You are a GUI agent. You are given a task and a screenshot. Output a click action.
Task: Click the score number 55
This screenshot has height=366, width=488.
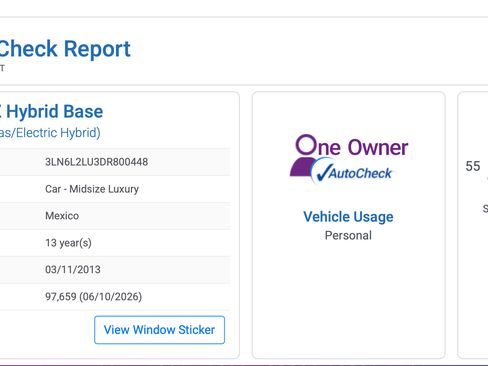point(473,166)
